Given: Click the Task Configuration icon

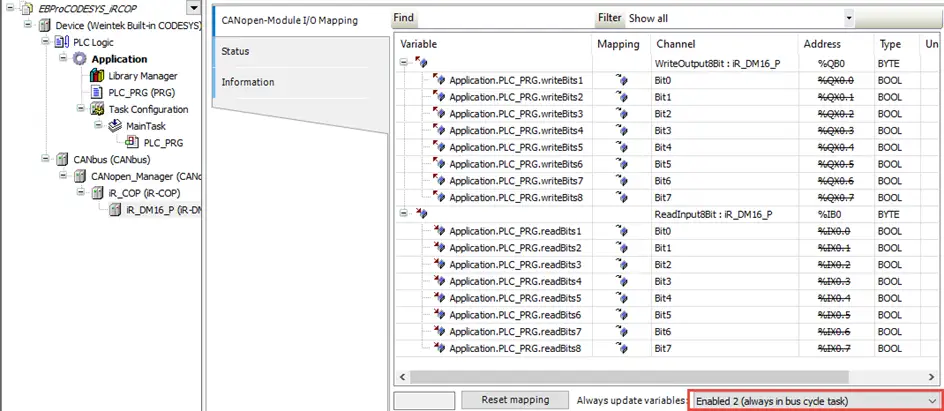Looking at the screenshot, I should pyautogui.click(x=96, y=110).
